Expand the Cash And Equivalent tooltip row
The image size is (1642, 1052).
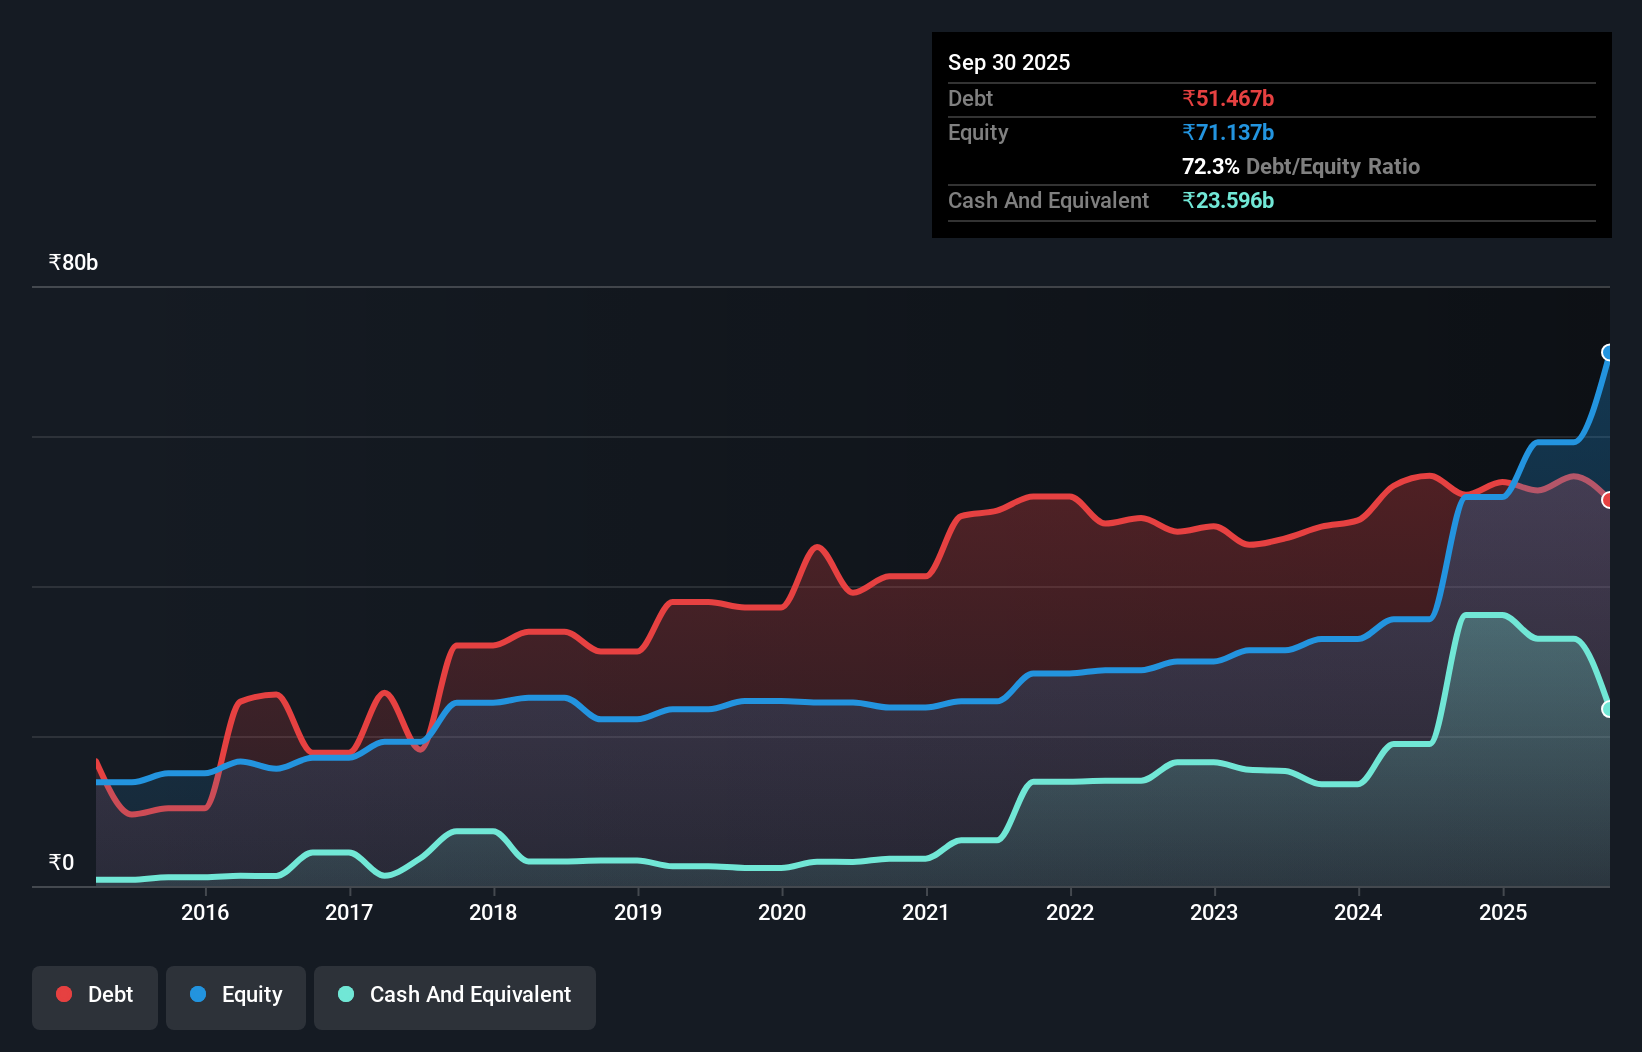1048,200
